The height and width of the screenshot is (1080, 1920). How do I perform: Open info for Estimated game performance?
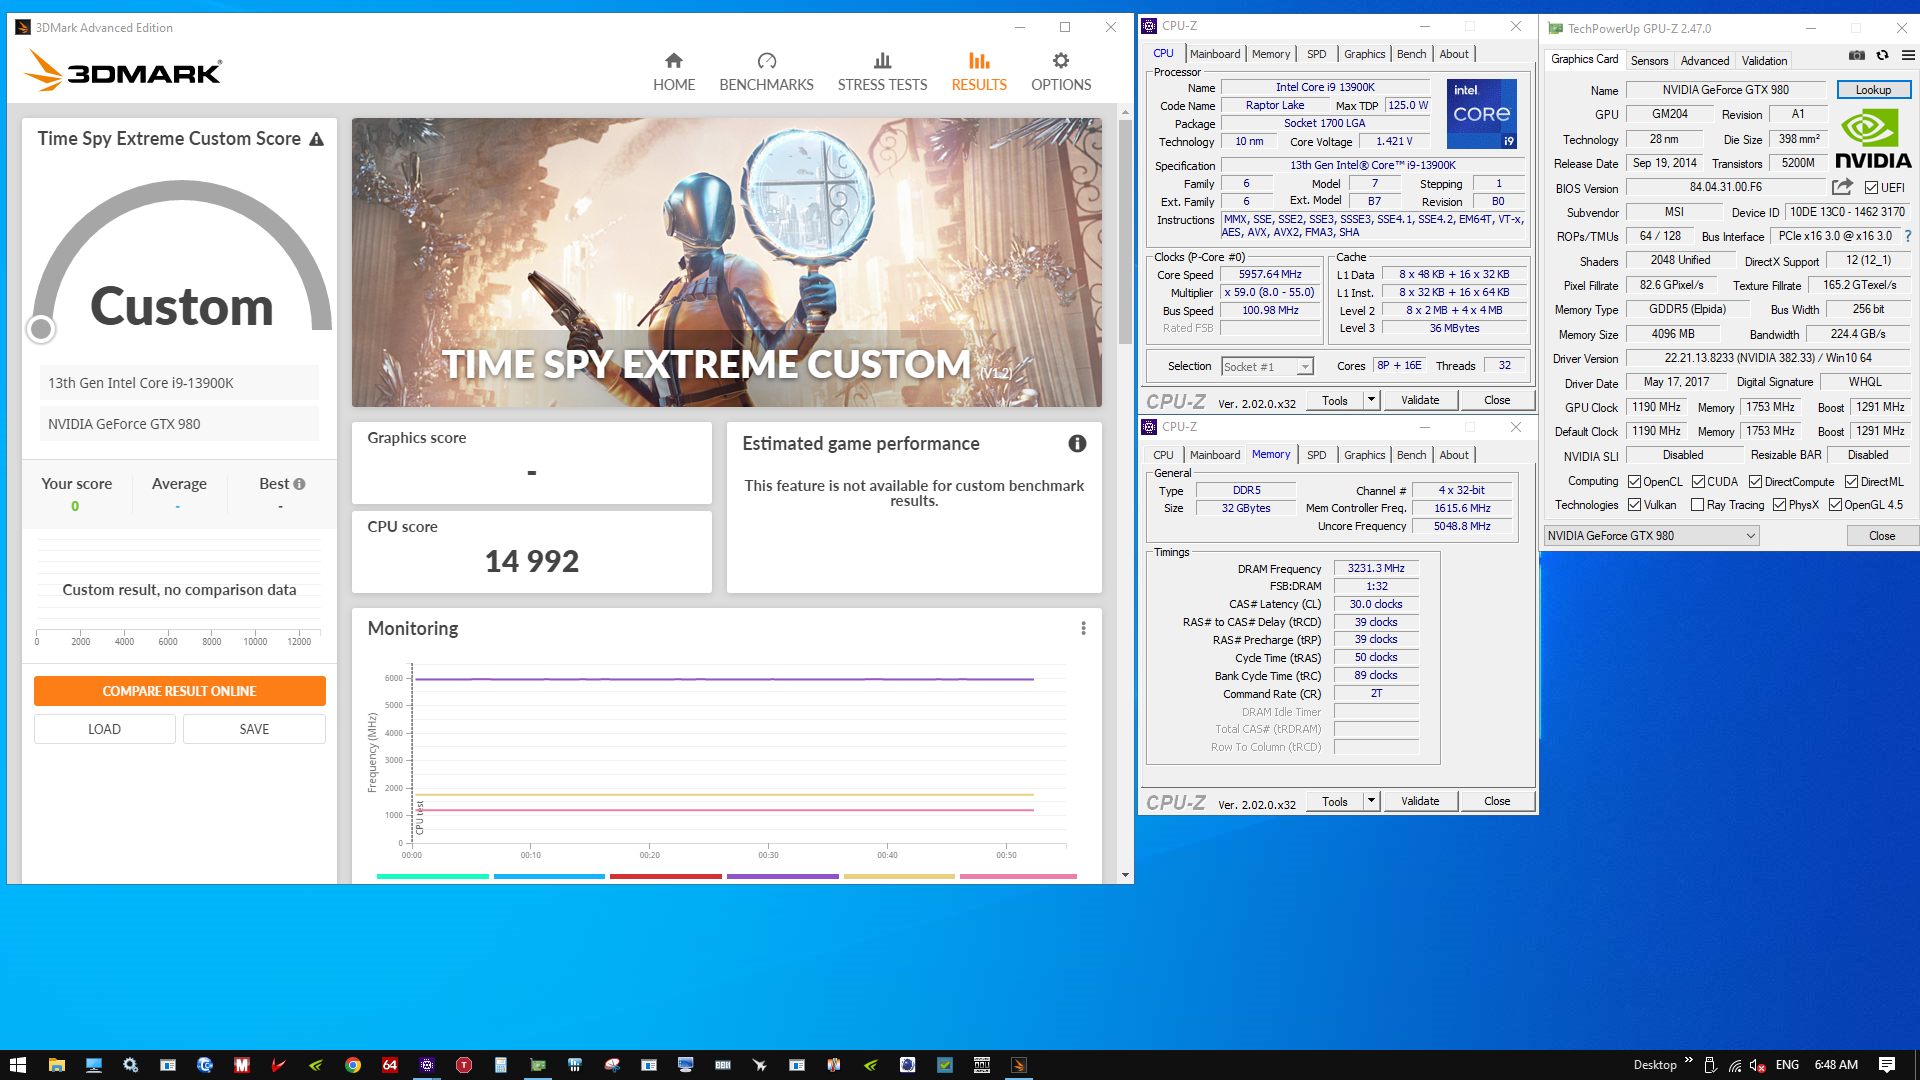(1077, 443)
